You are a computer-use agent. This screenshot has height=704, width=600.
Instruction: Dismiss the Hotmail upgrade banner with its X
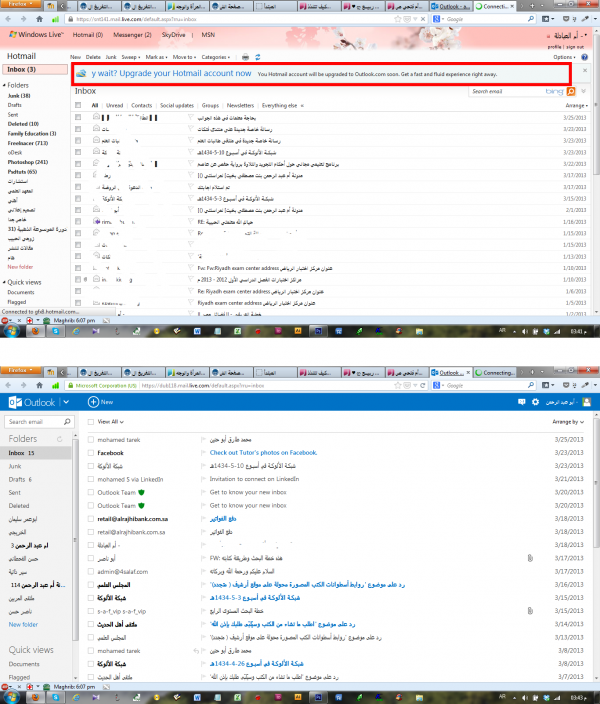[x=585, y=70]
